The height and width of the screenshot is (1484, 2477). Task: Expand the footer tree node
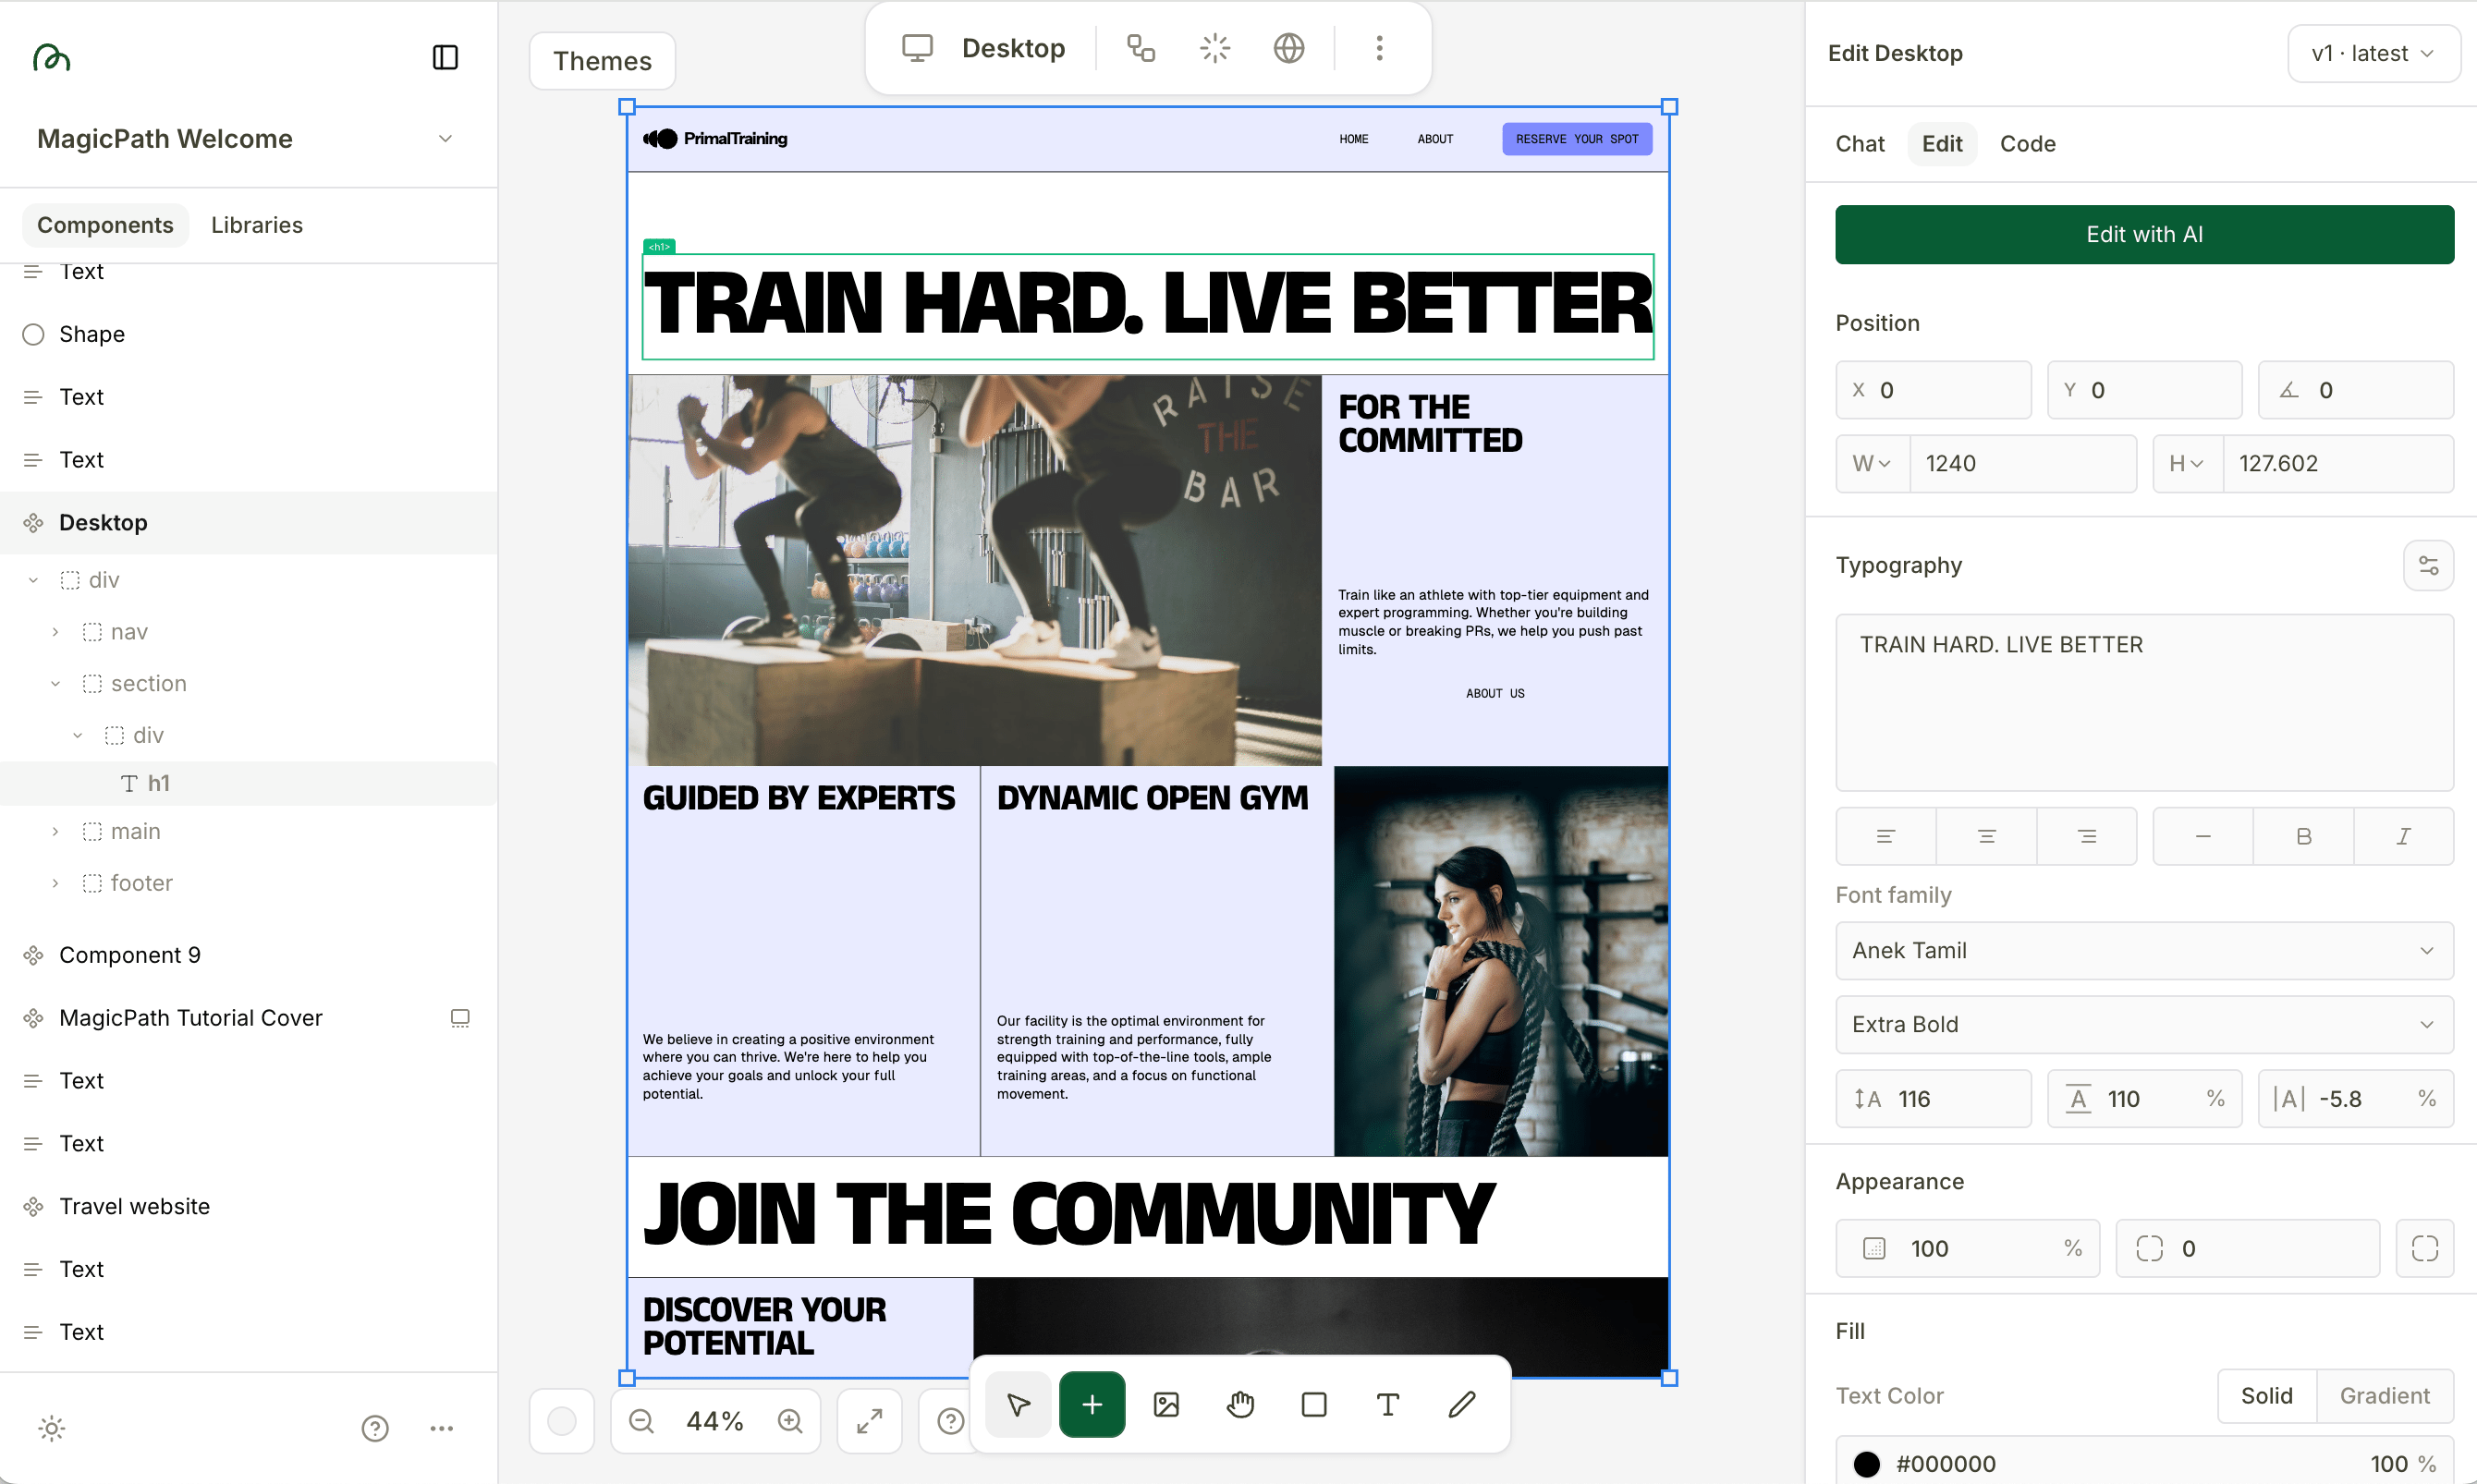tap(56, 883)
